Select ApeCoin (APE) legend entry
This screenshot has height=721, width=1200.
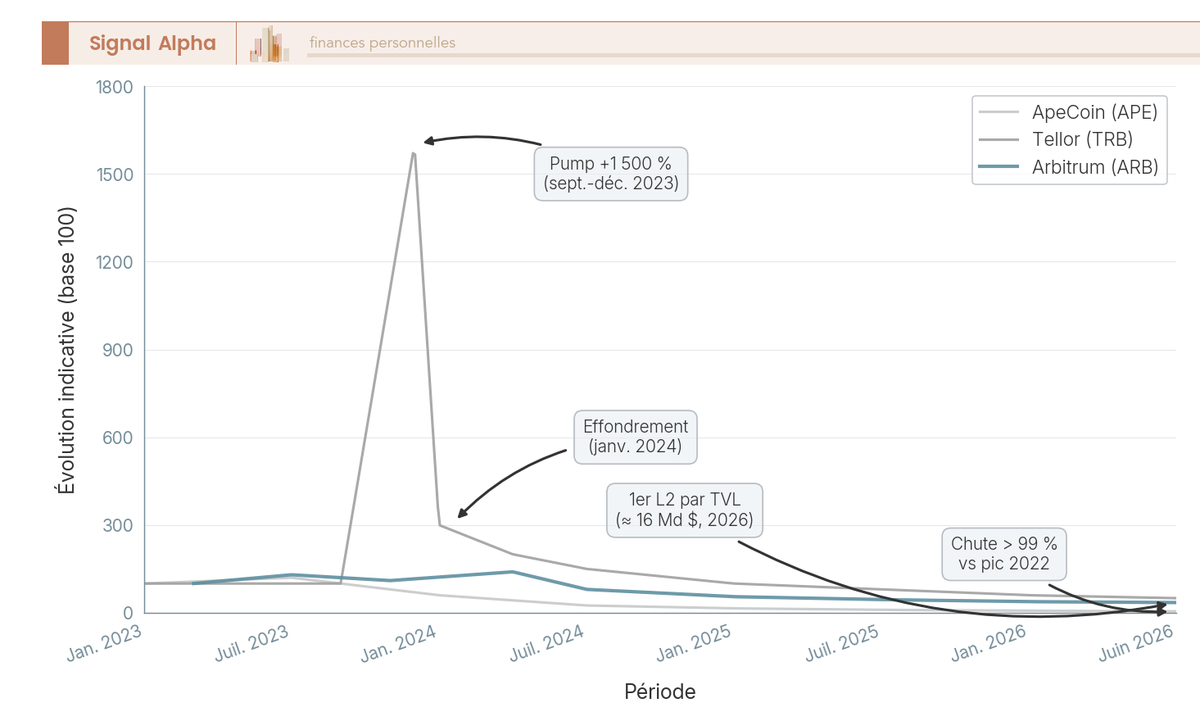[x=1071, y=112]
